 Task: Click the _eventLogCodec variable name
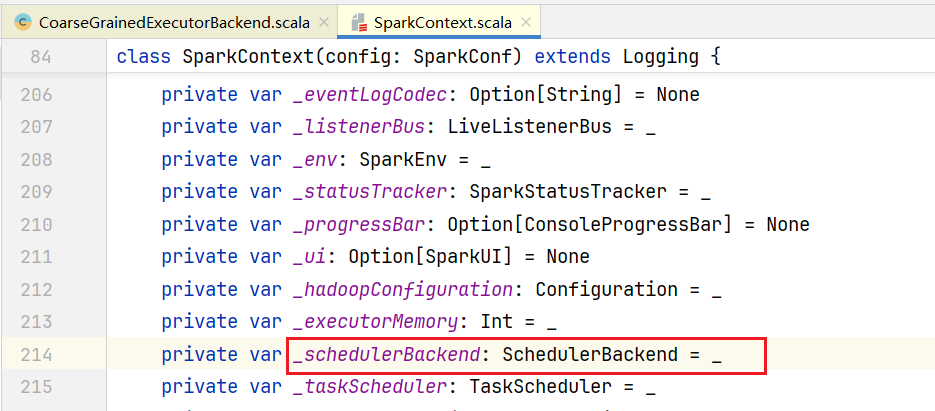[x=370, y=95]
